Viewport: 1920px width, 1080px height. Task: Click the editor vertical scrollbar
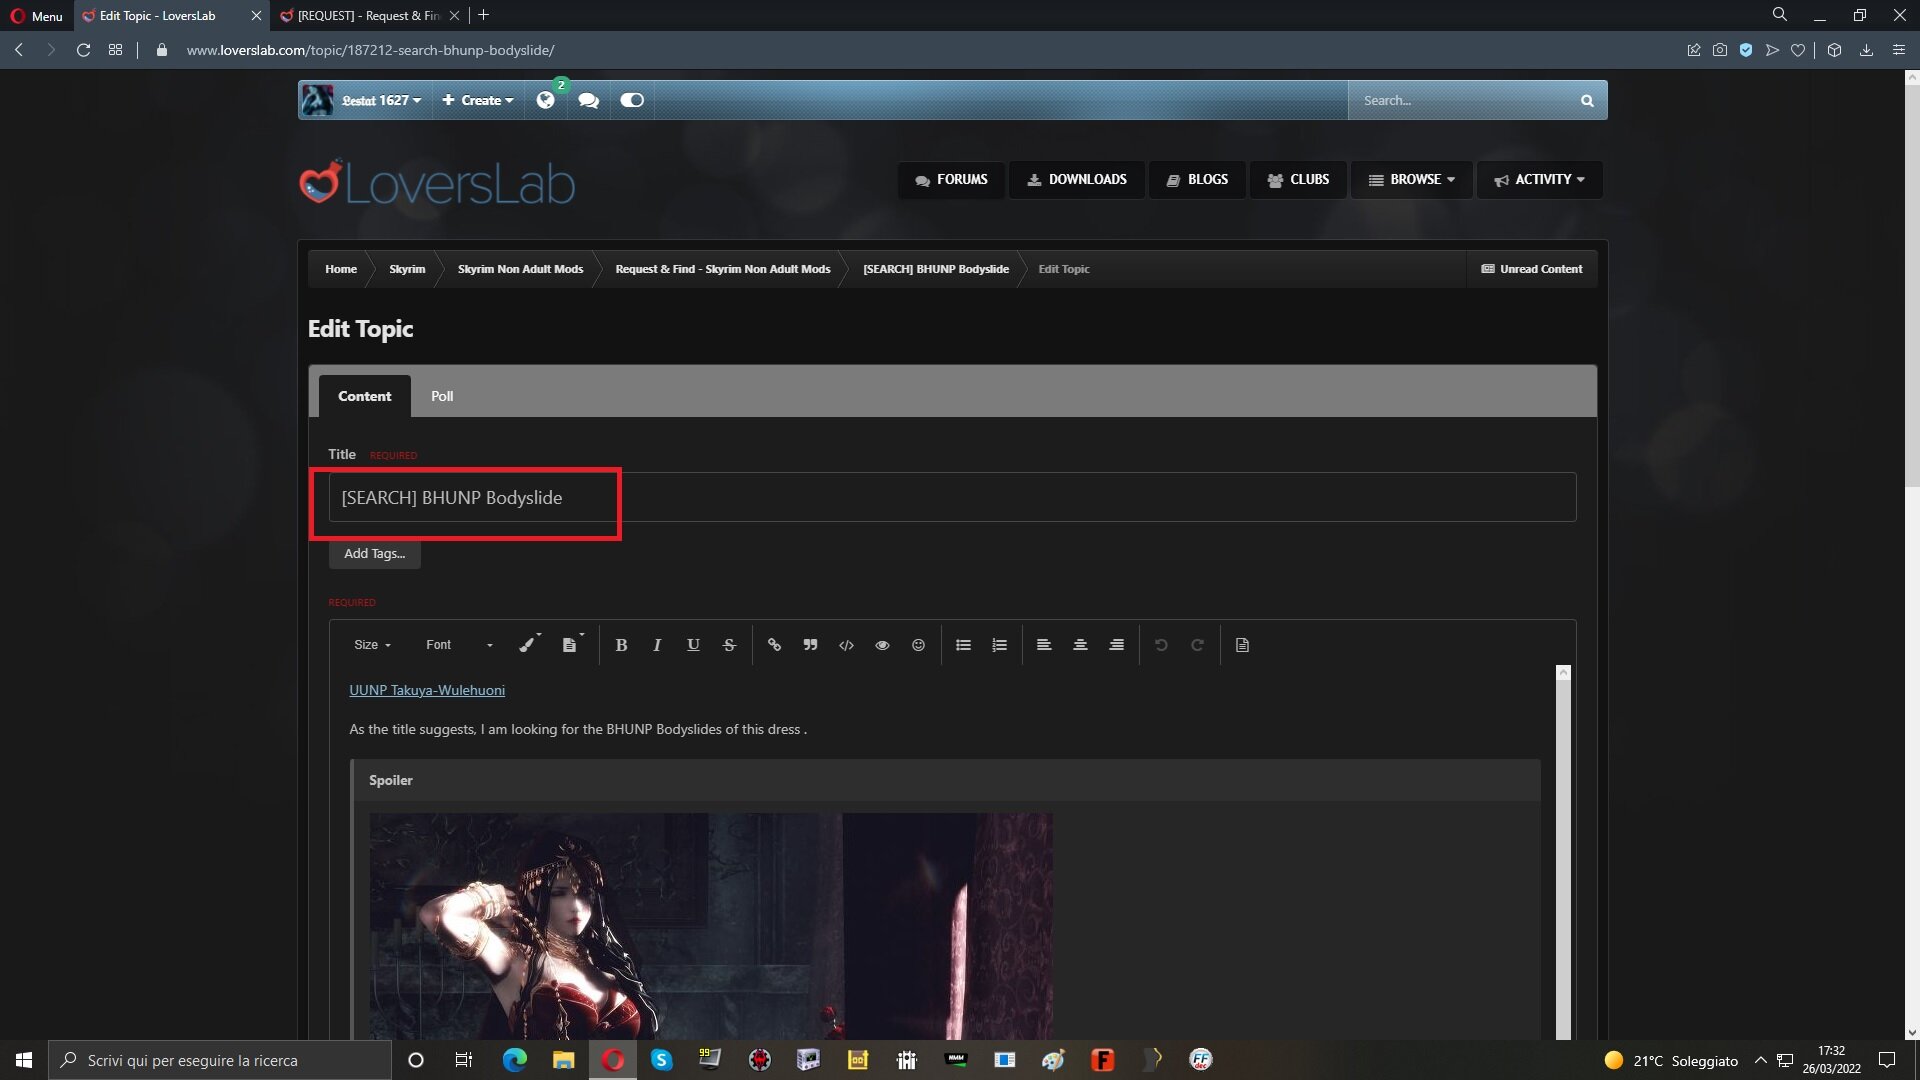(x=1563, y=852)
